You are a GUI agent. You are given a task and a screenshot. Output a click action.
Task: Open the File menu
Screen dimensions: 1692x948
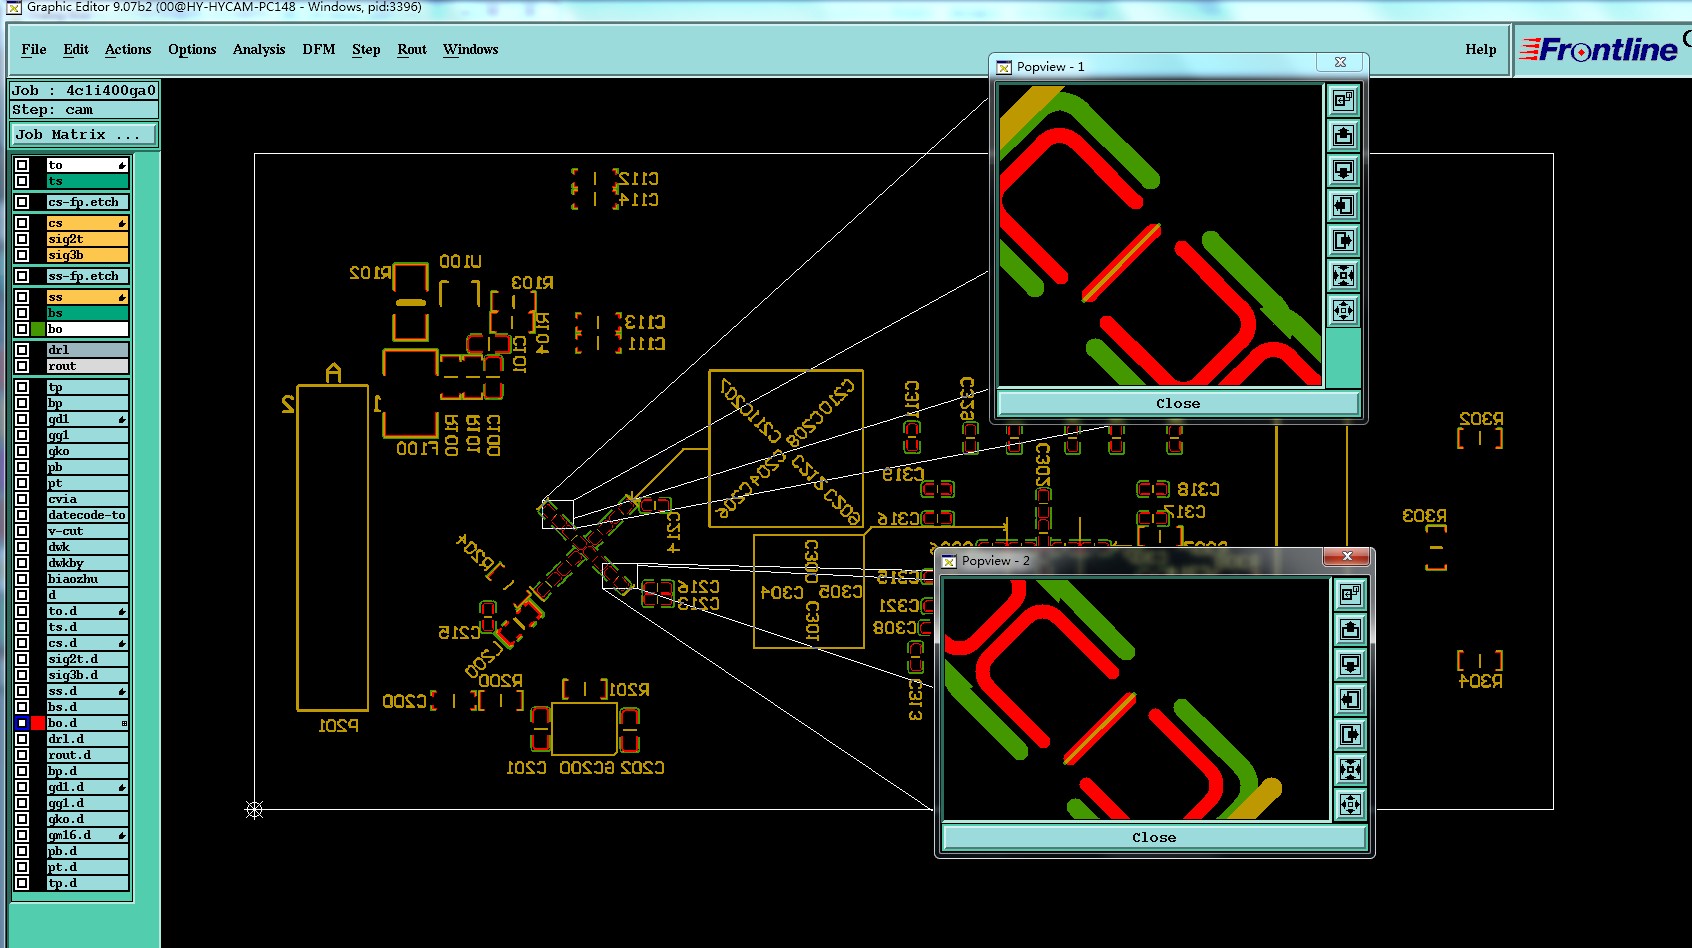[34, 49]
